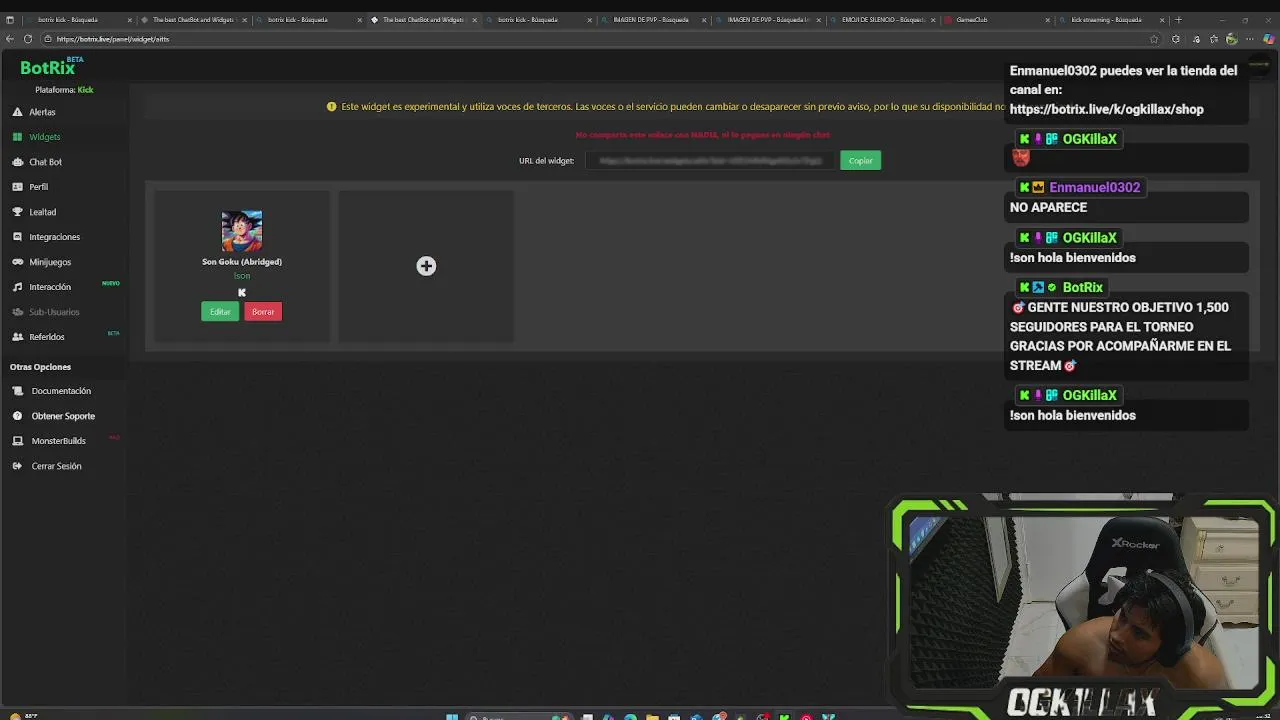This screenshot has height=720, width=1280.
Task: Delete the Son Goku voice with Borrar
Action: tap(263, 312)
